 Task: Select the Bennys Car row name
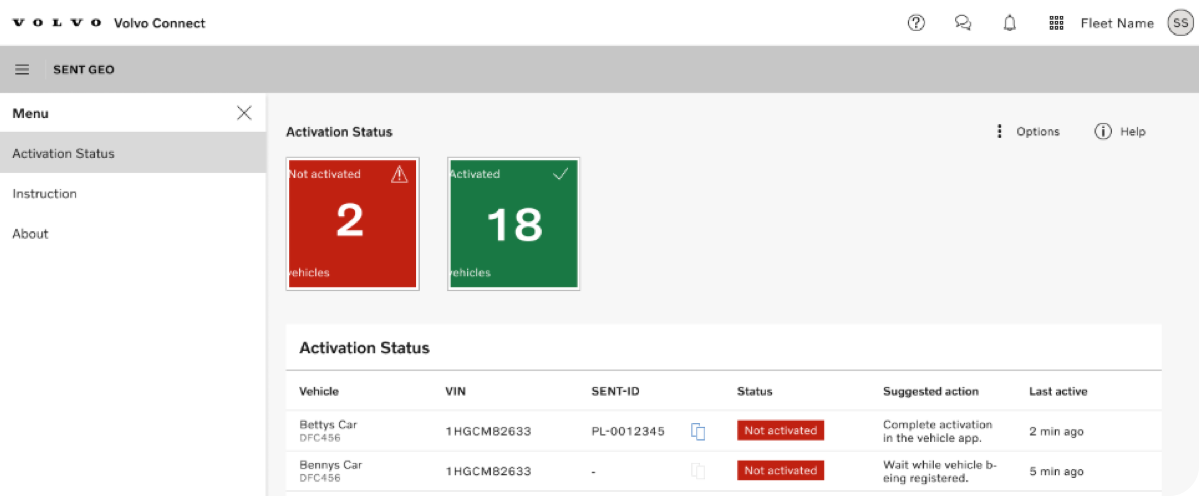(331, 464)
